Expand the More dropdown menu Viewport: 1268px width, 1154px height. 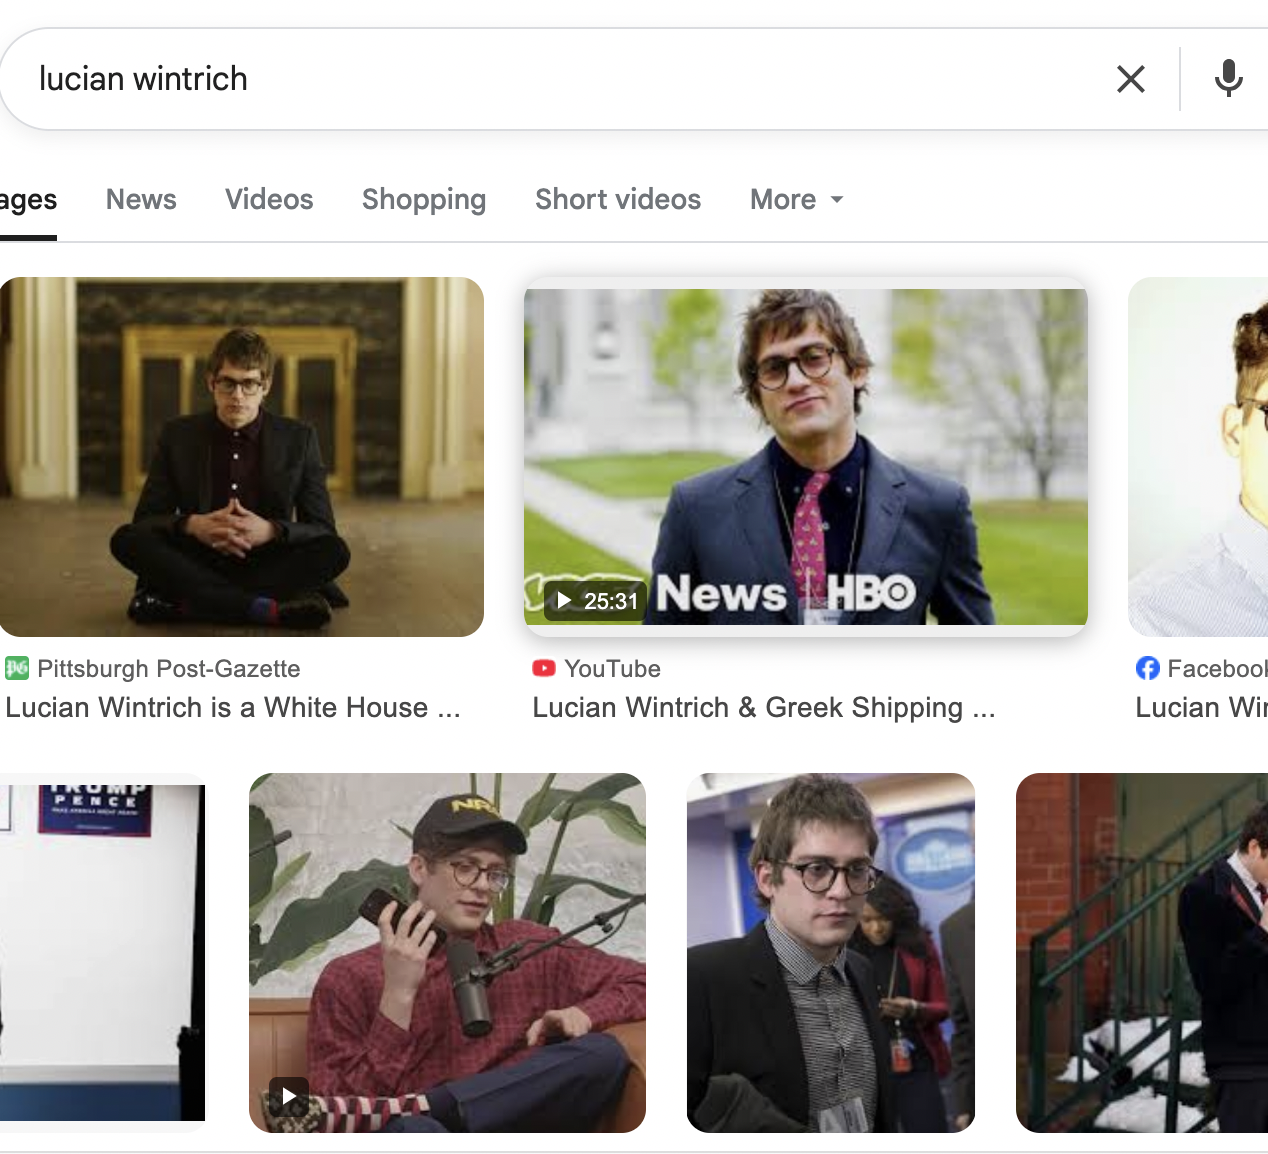pyautogui.click(x=797, y=200)
